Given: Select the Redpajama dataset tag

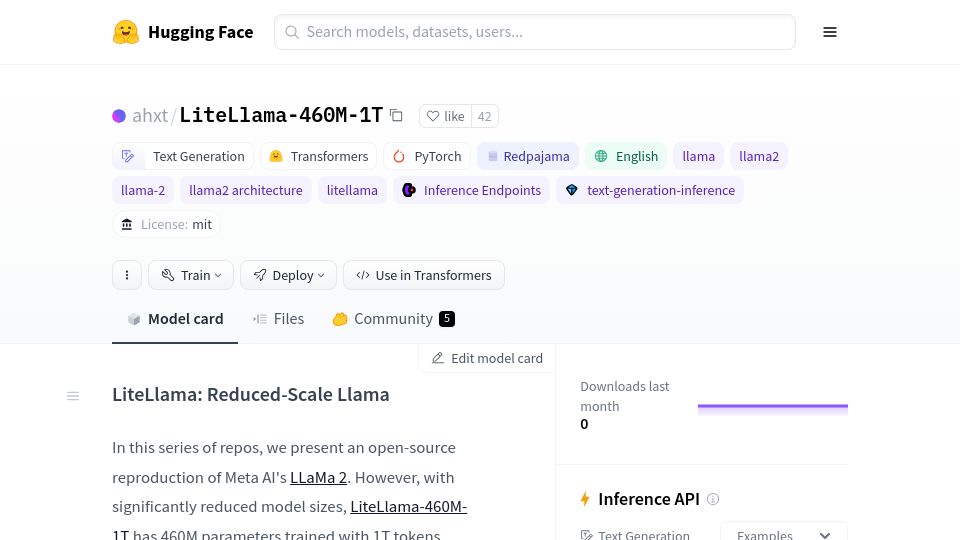Looking at the screenshot, I should tap(528, 156).
